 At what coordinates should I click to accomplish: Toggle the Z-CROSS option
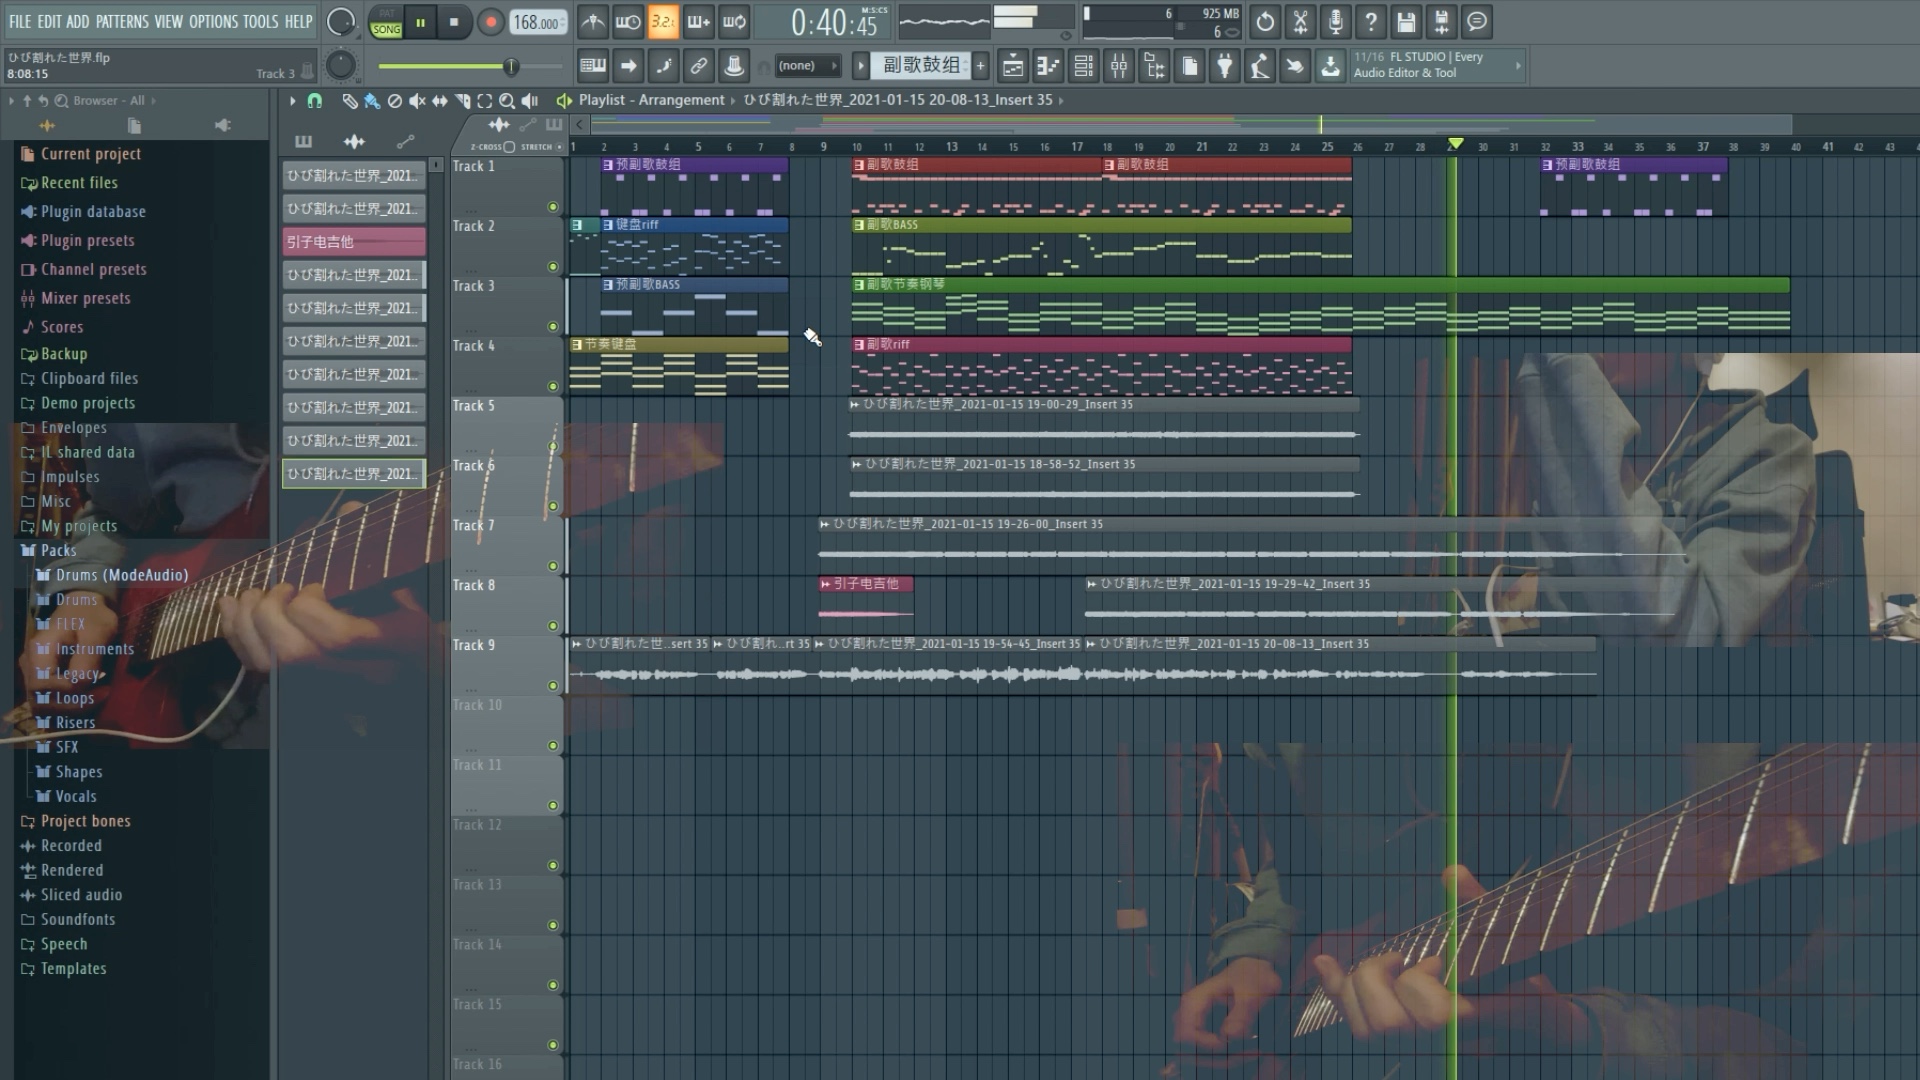tap(509, 147)
